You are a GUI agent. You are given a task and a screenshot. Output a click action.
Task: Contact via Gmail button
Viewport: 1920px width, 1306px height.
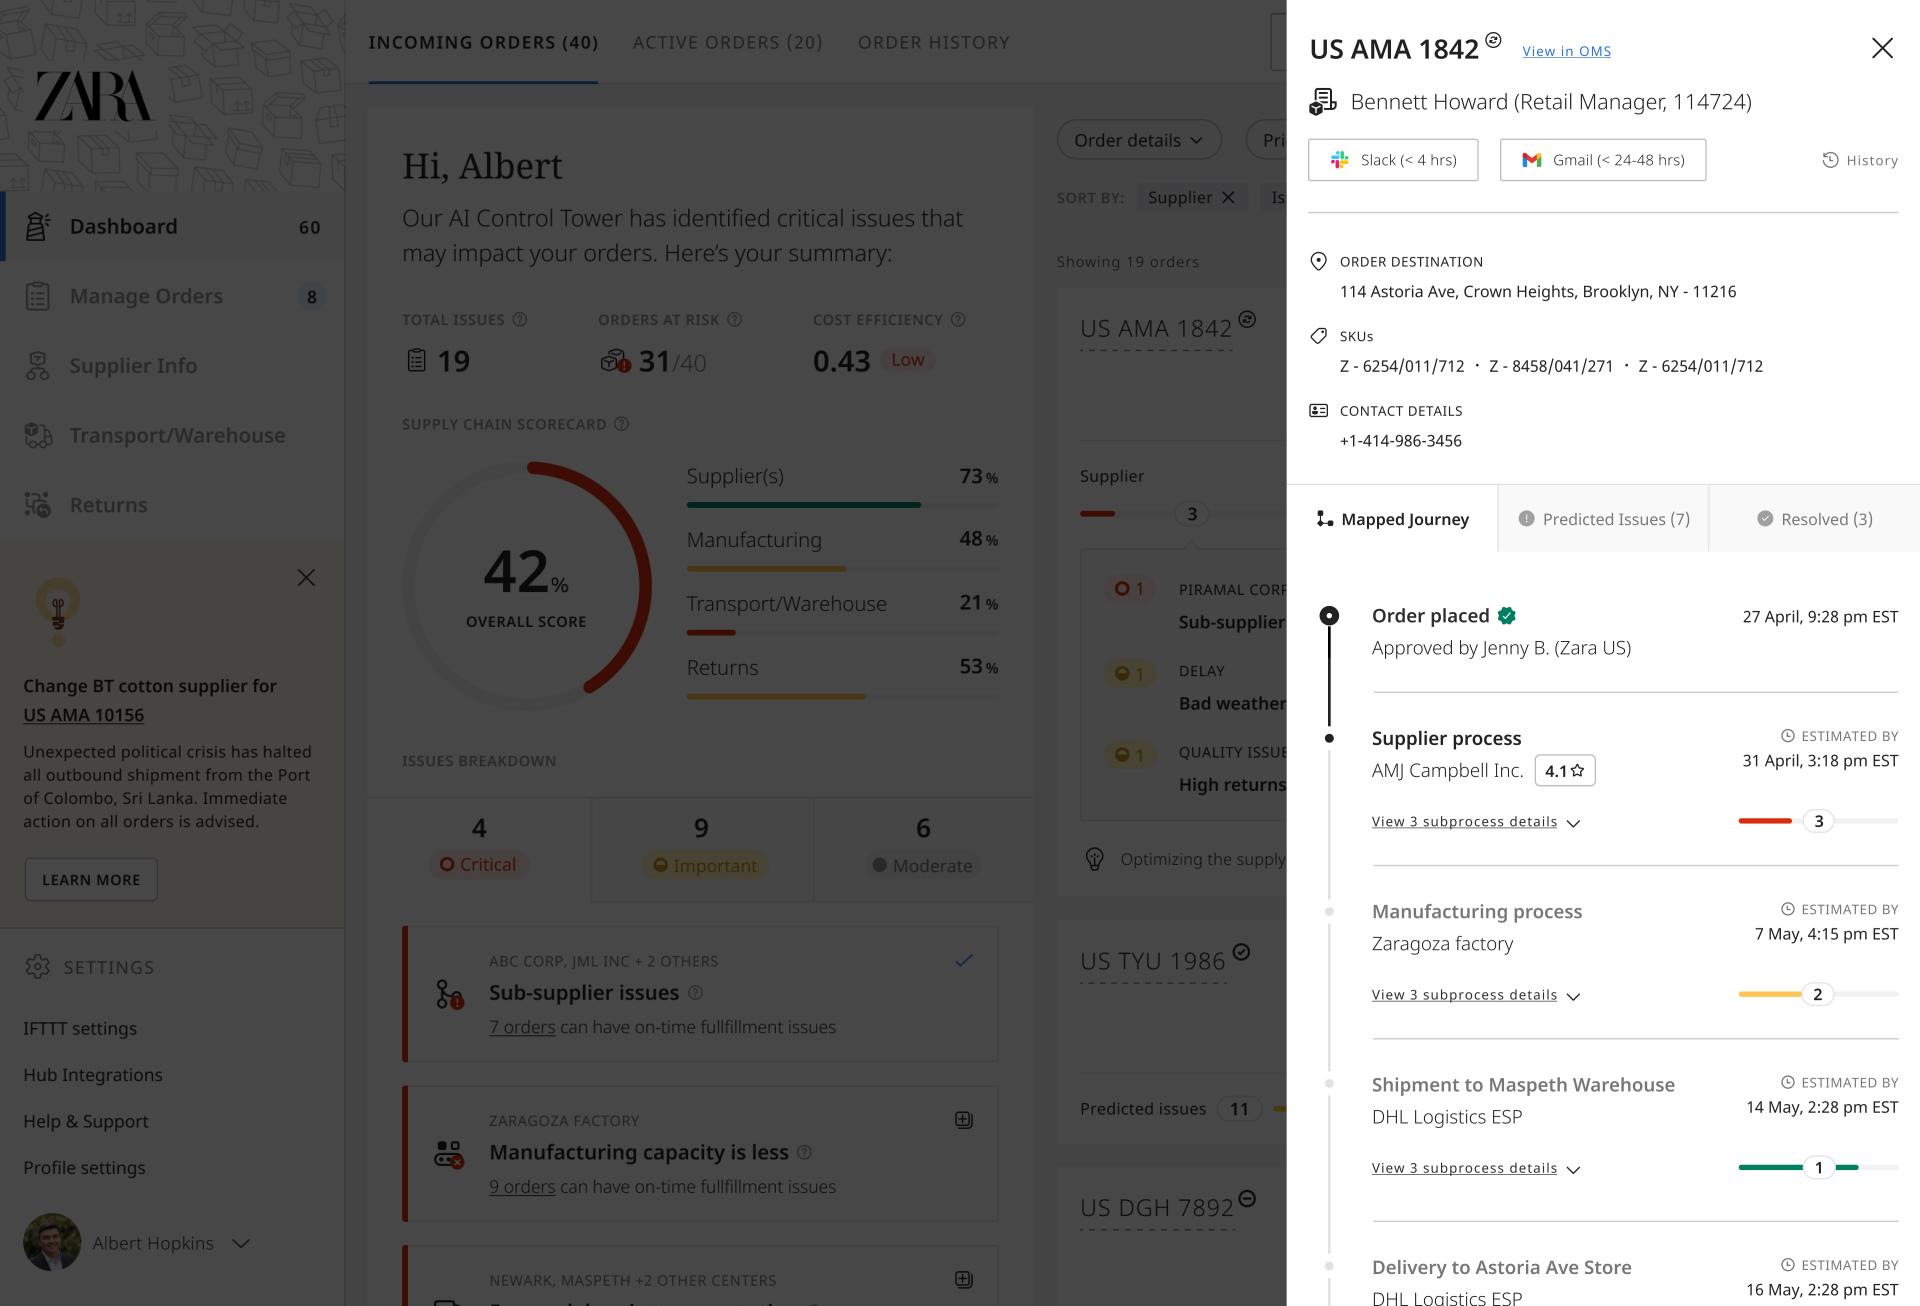click(1603, 160)
